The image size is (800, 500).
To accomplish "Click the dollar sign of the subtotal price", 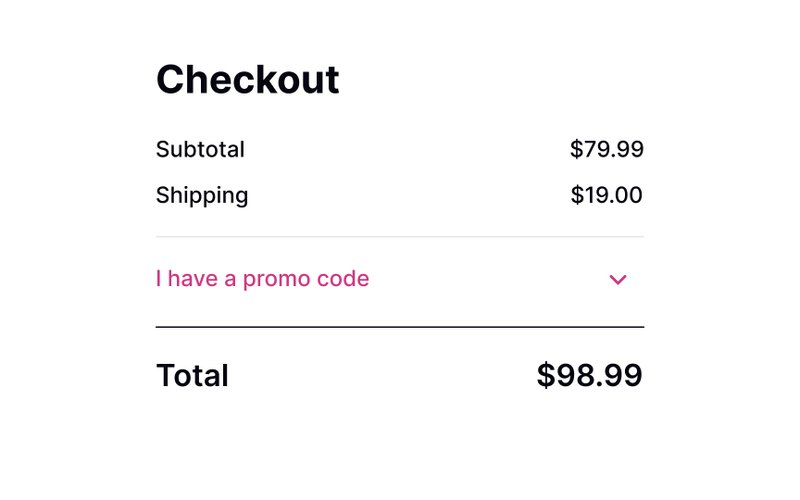I will coord(576,149).
